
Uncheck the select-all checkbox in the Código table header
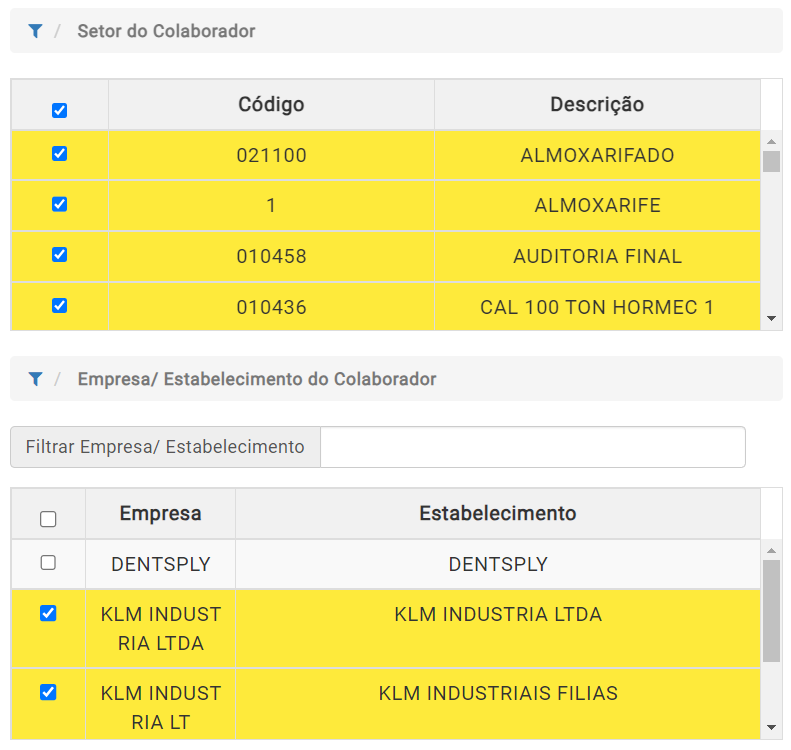(x=60, y=110)
